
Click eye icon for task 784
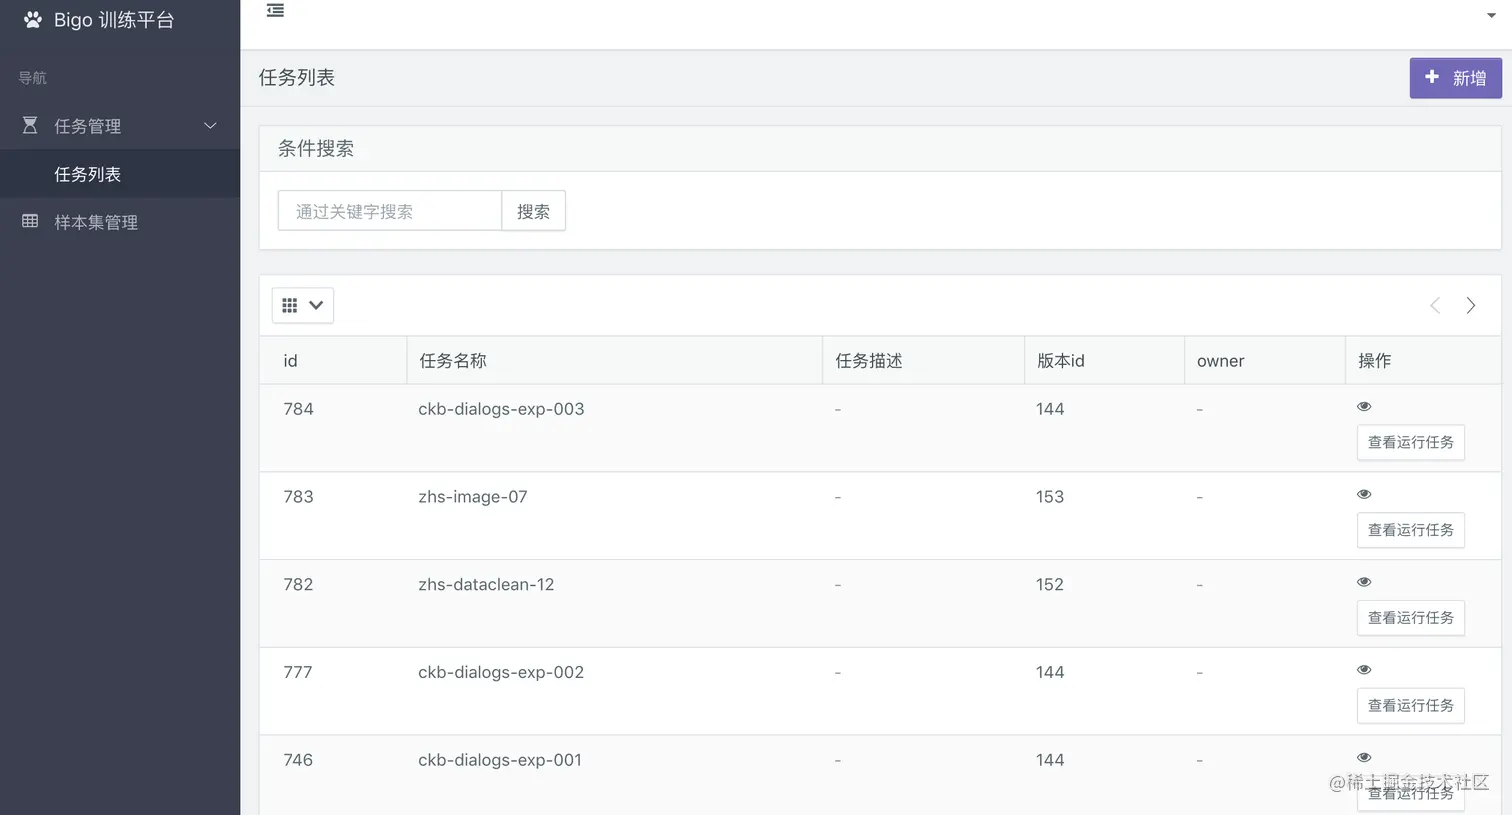(x=1364, y=406)
